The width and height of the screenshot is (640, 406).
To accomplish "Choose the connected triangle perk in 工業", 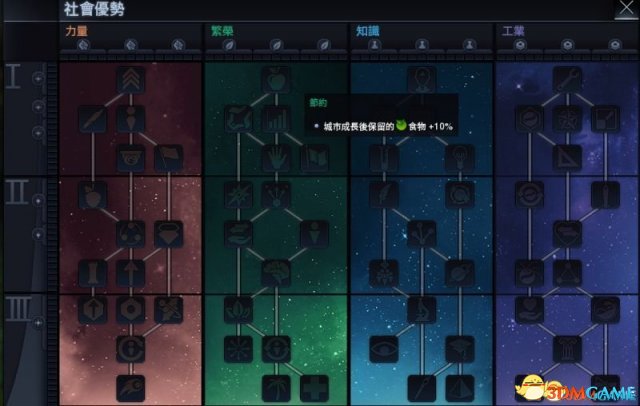I will click(x=567, y=273).
